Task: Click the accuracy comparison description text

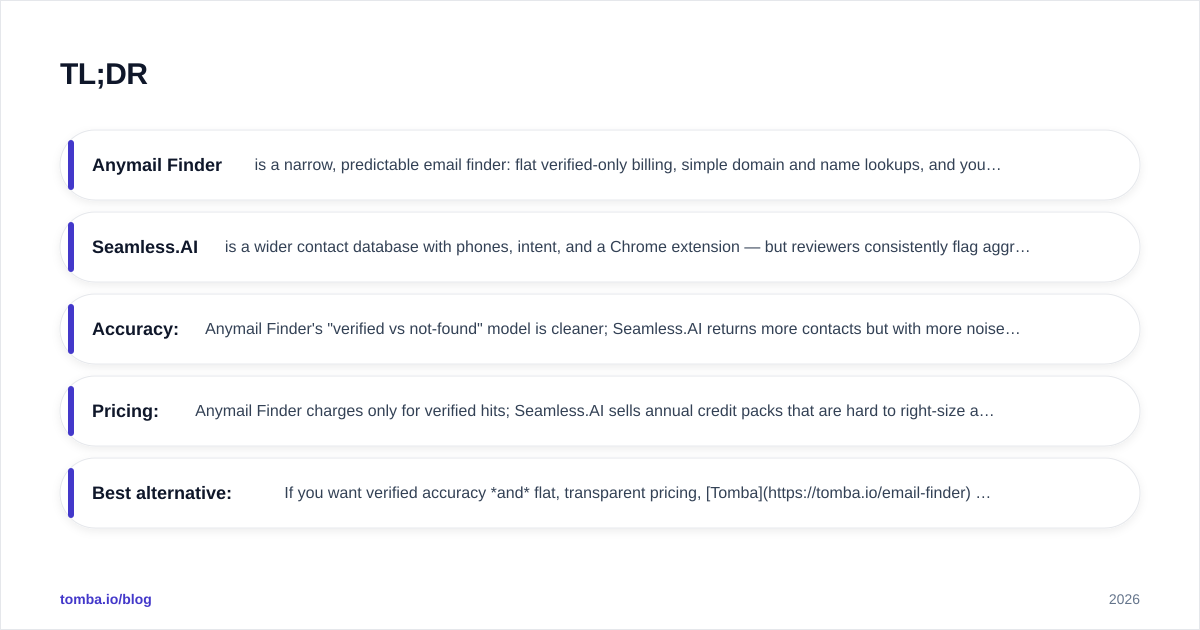Action: (x=612, y=329)
